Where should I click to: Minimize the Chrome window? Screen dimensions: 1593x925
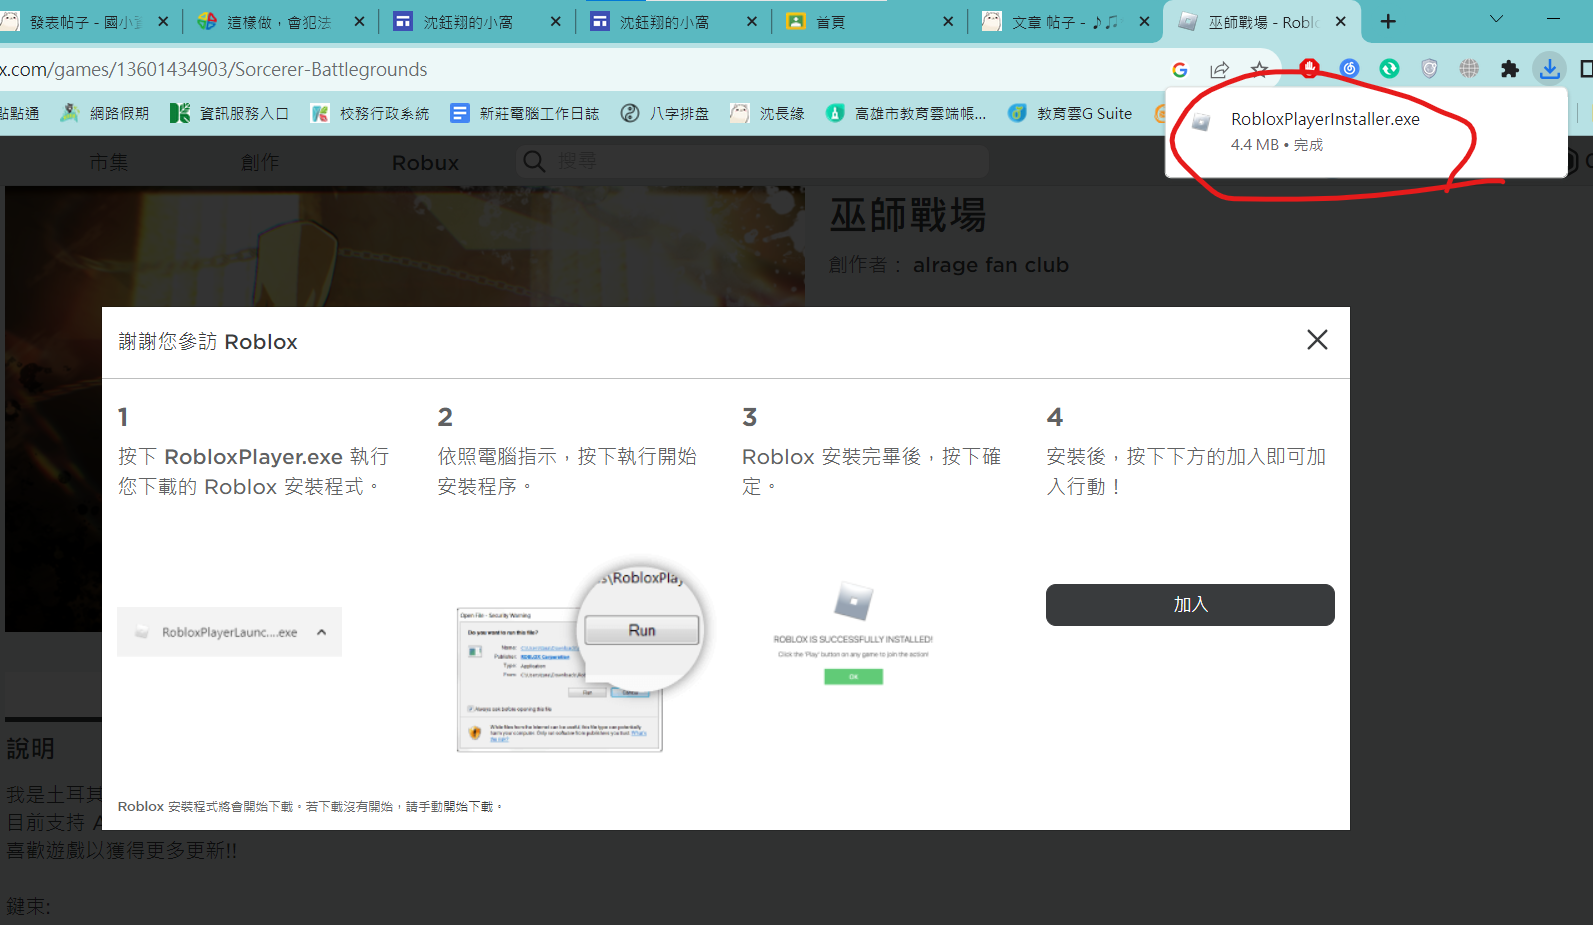1553,20
